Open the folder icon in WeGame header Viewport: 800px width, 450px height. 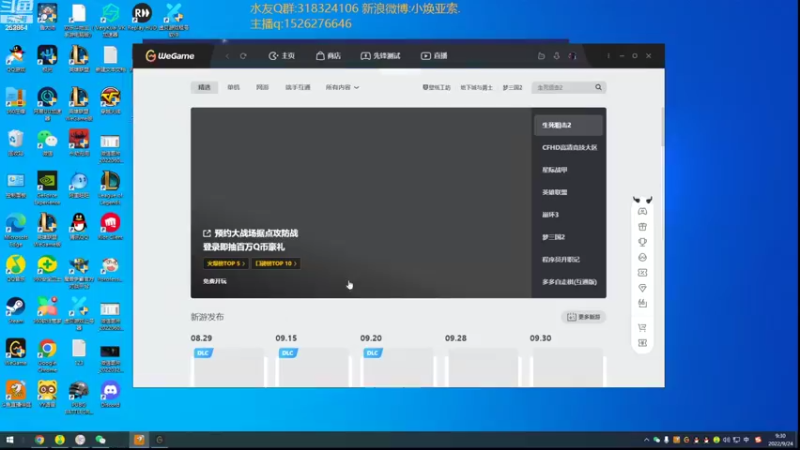[541, 56]
